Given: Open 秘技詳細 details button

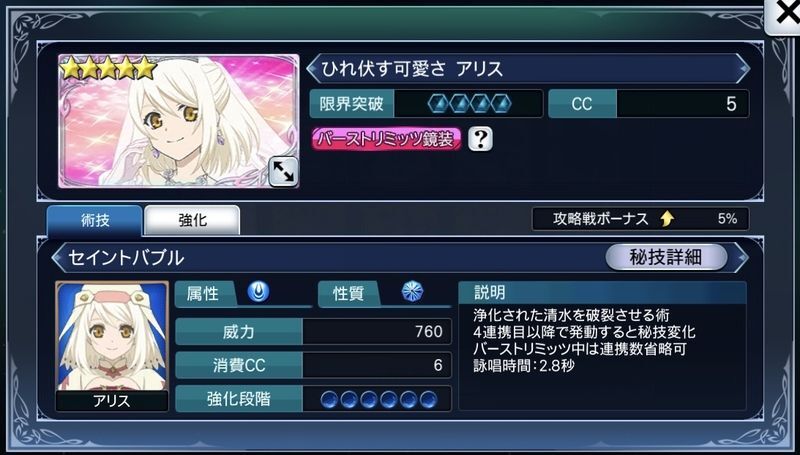Looking at the screenshot, I should click(x=666, y=258).
